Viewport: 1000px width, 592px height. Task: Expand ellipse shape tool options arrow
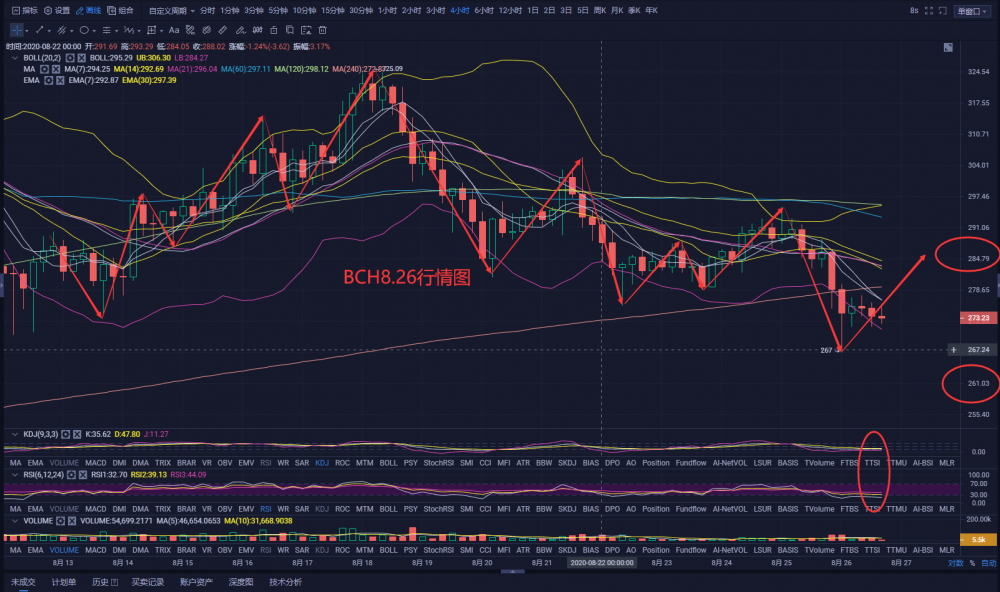tap(94, 31)
